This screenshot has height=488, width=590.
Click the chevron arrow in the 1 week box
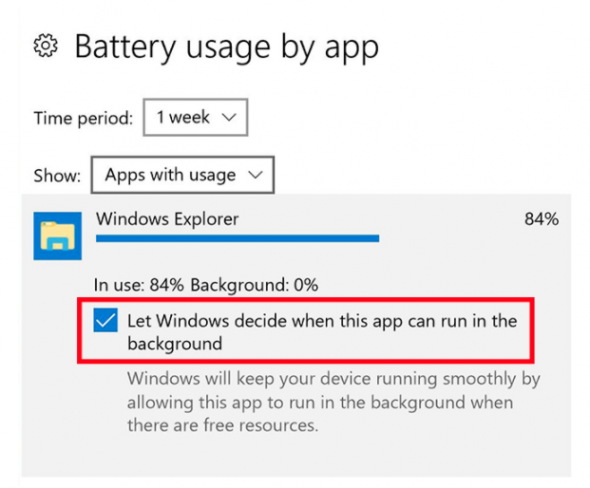pyautogui.click(x=229, y=118)
